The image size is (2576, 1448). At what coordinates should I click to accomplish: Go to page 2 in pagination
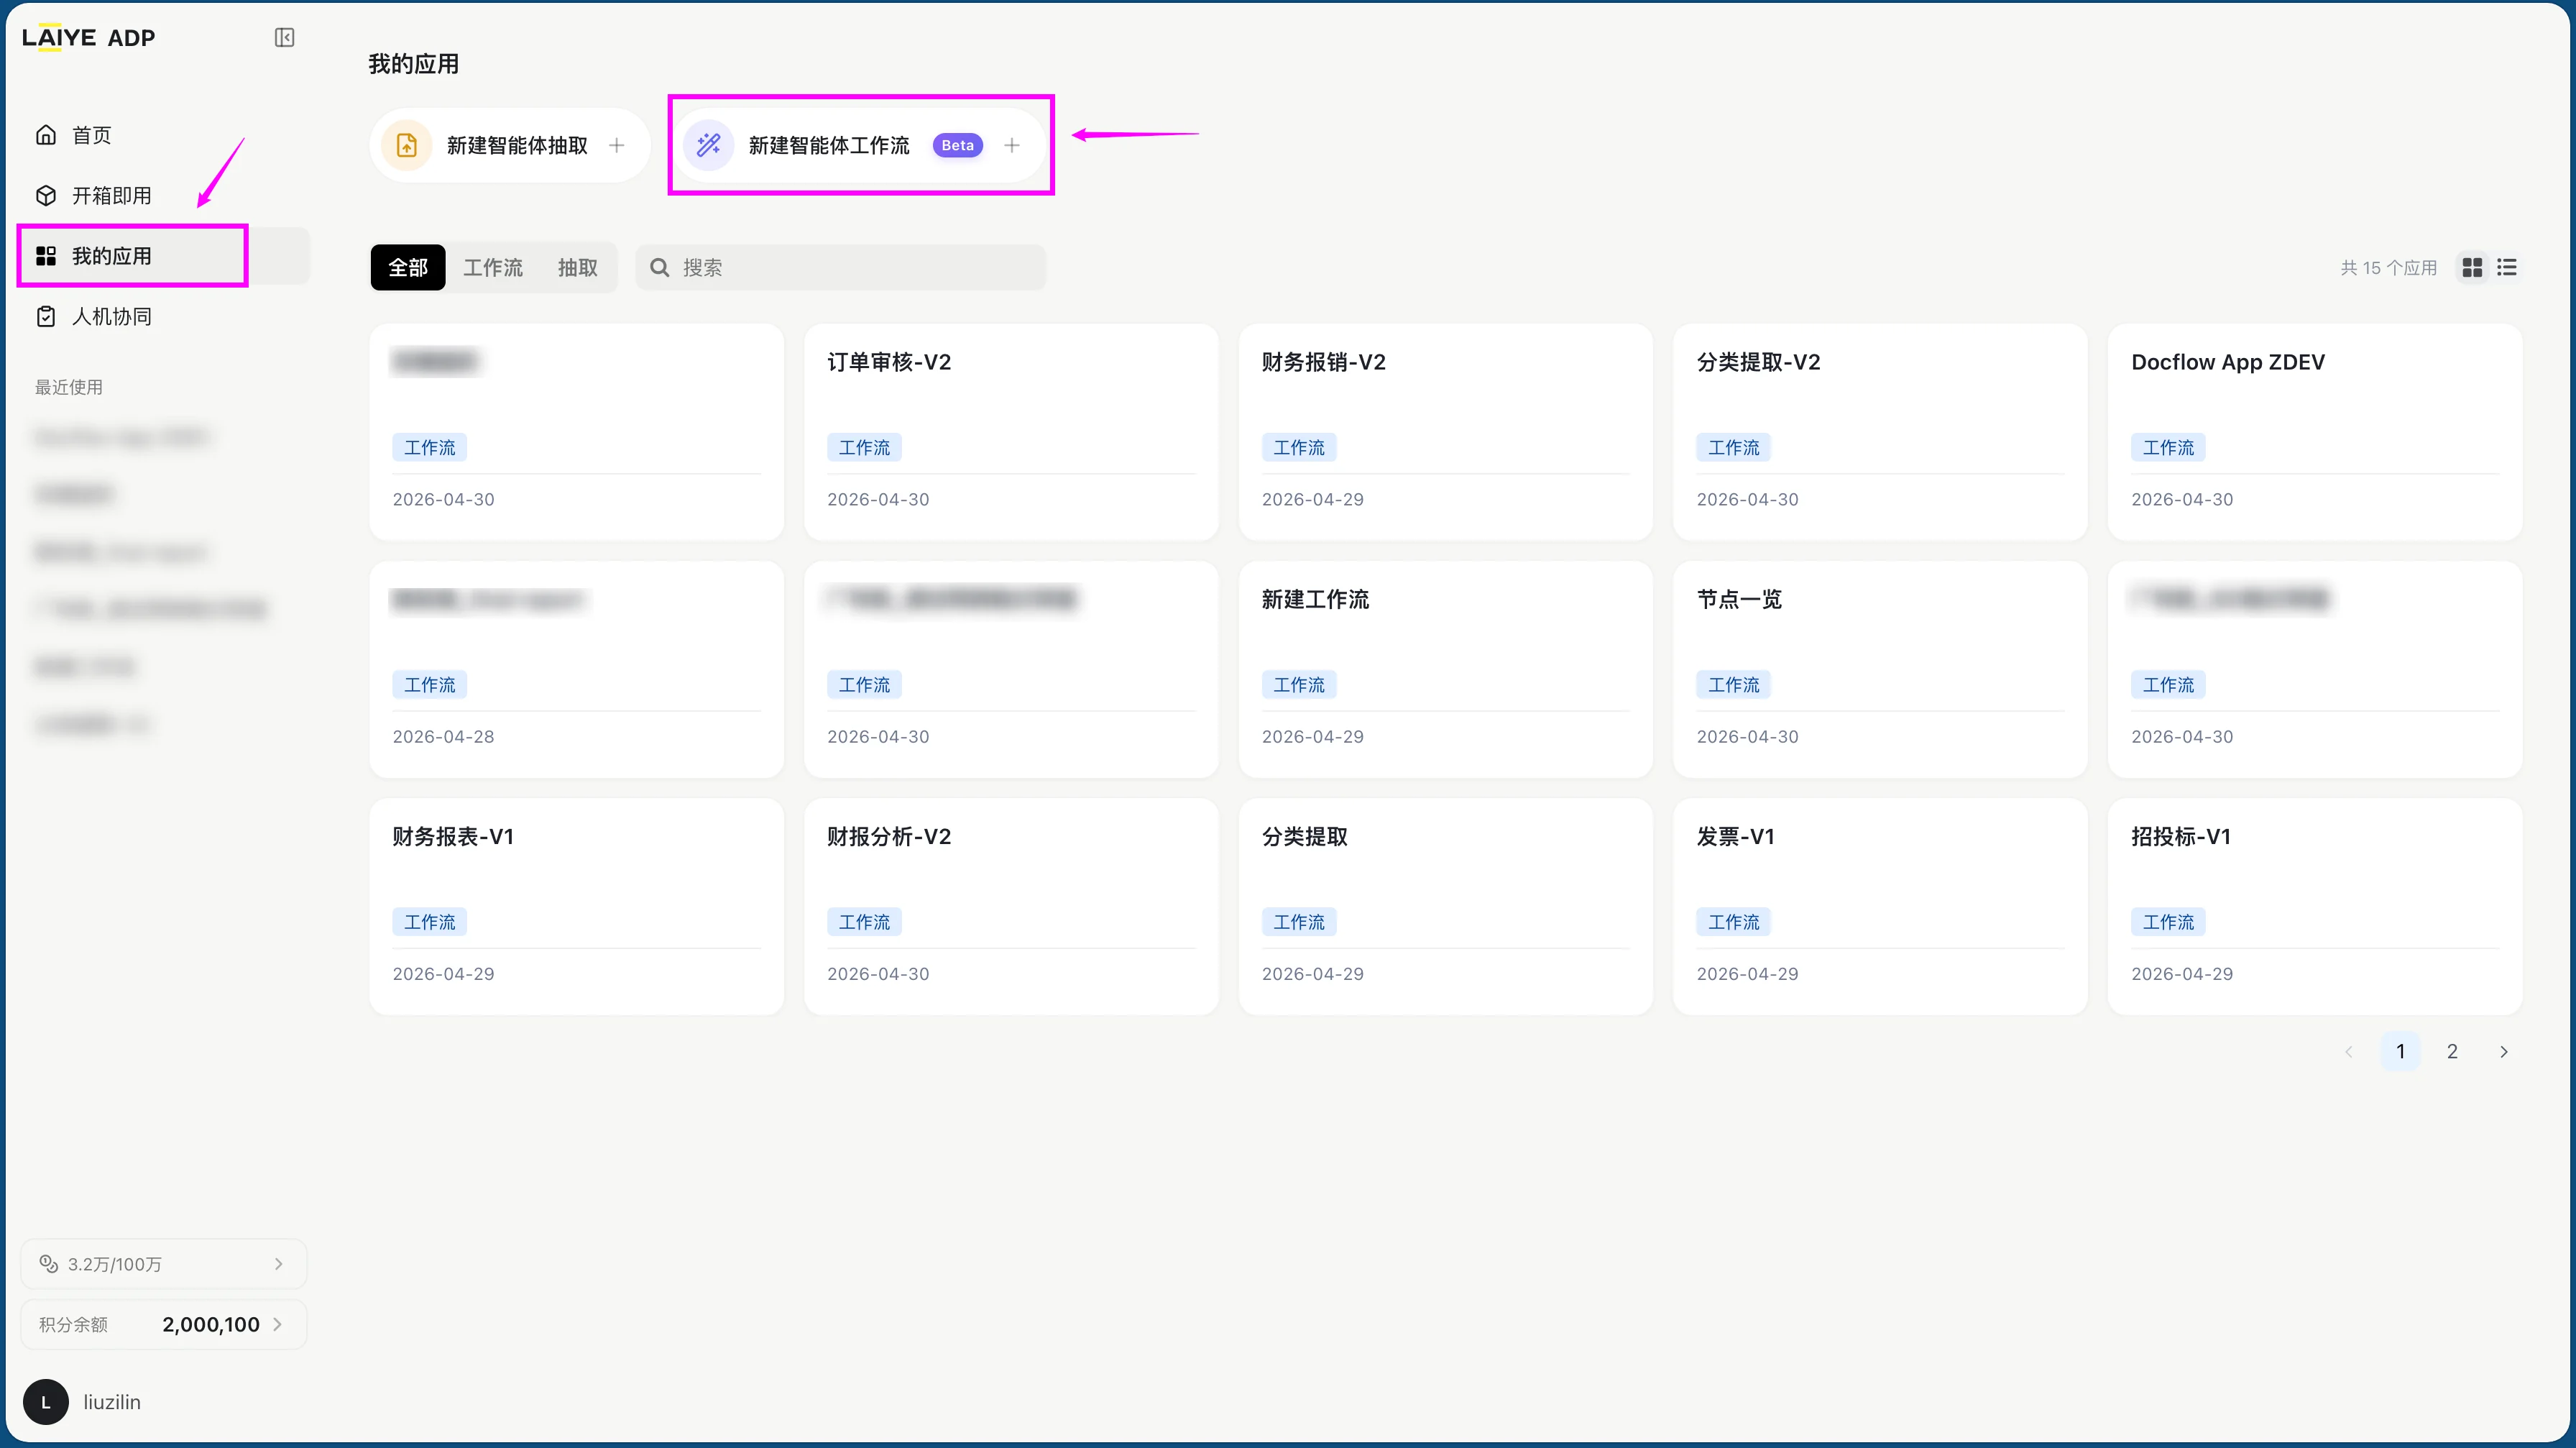point(2452,1051)
